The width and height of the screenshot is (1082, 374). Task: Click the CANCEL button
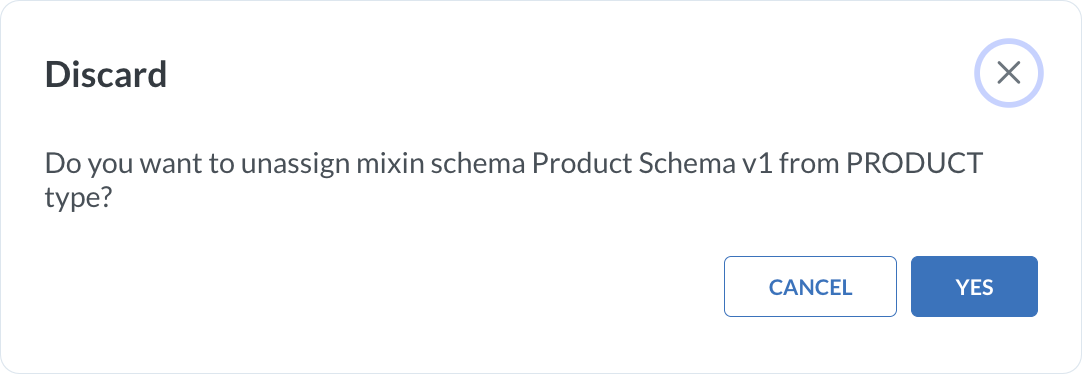(810, 286)
